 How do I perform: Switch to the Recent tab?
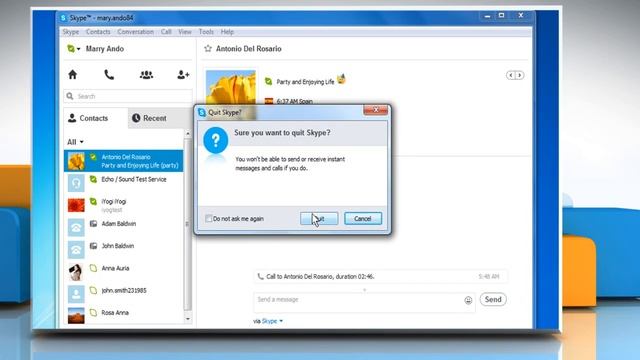(160, 118)
